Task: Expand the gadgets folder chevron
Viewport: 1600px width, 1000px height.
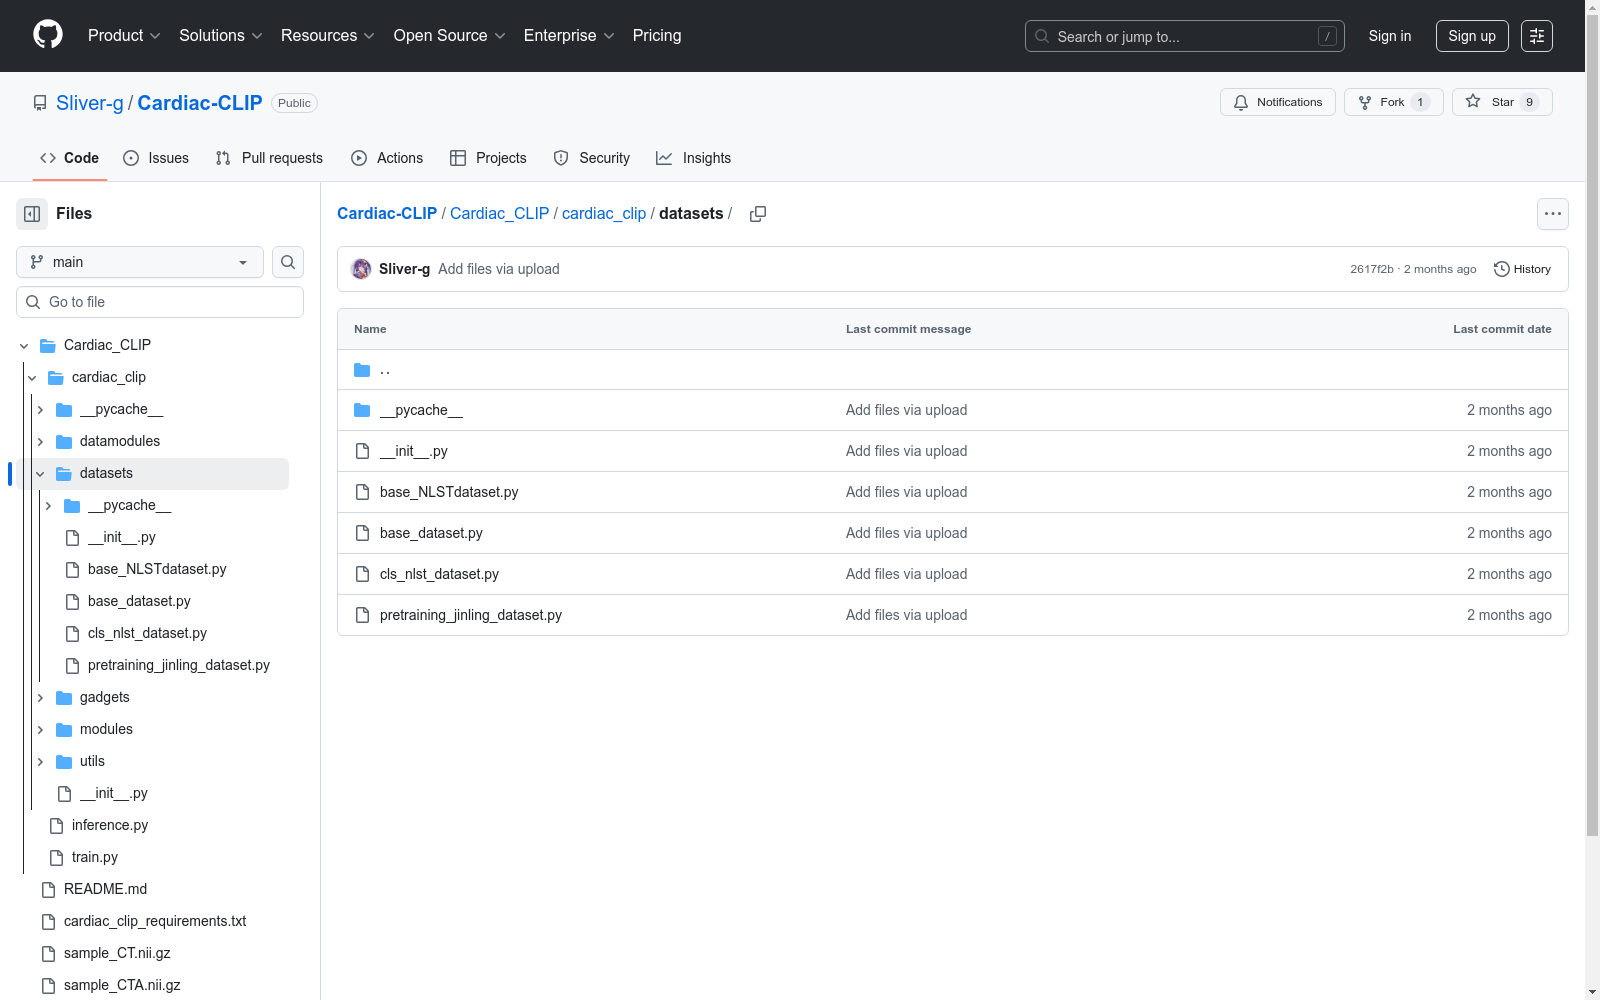Action: [40, 697]
